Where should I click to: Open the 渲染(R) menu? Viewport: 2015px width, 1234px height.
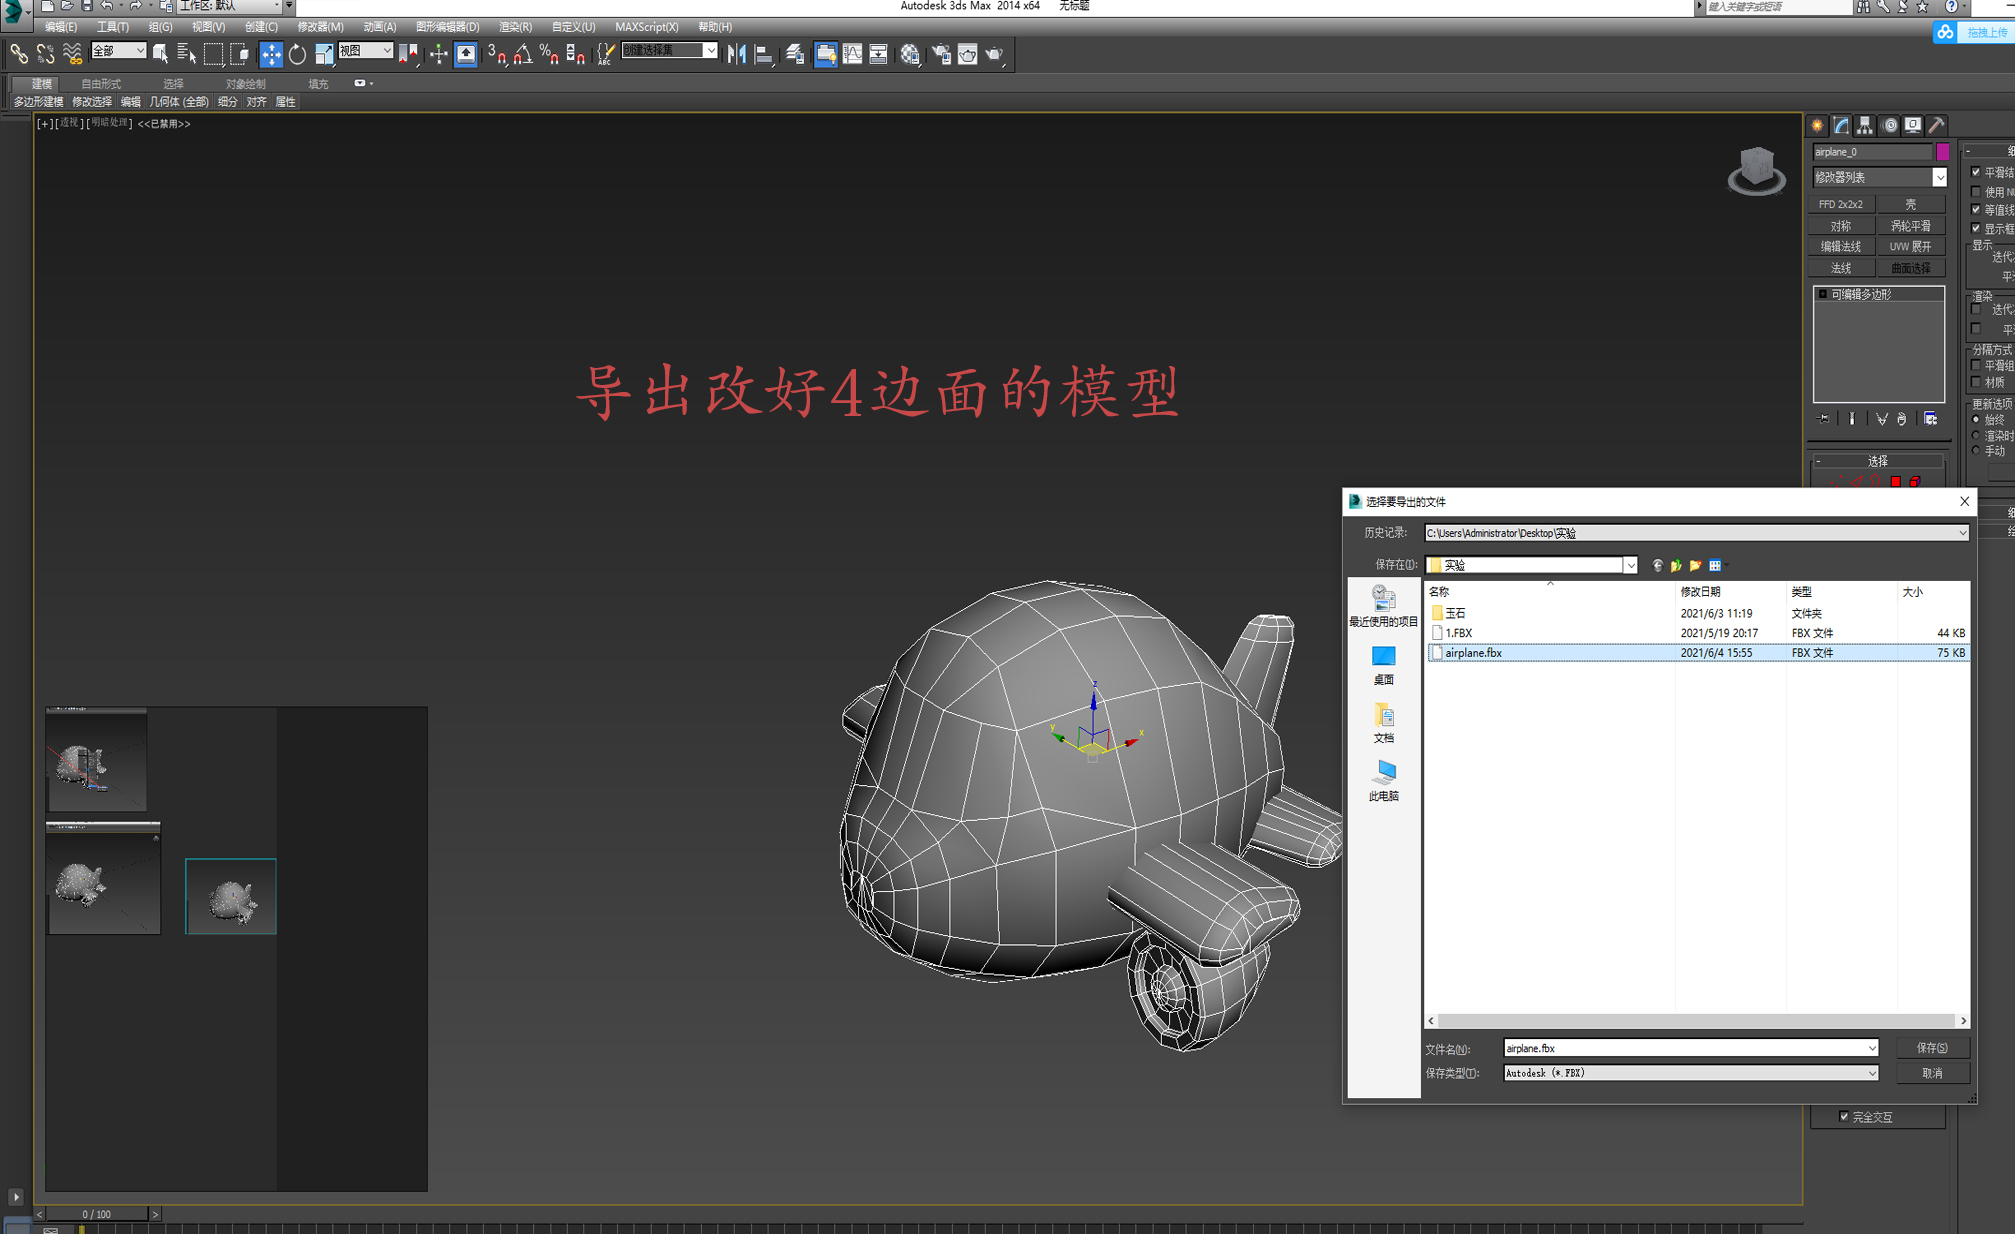click(x=515, y=27)
